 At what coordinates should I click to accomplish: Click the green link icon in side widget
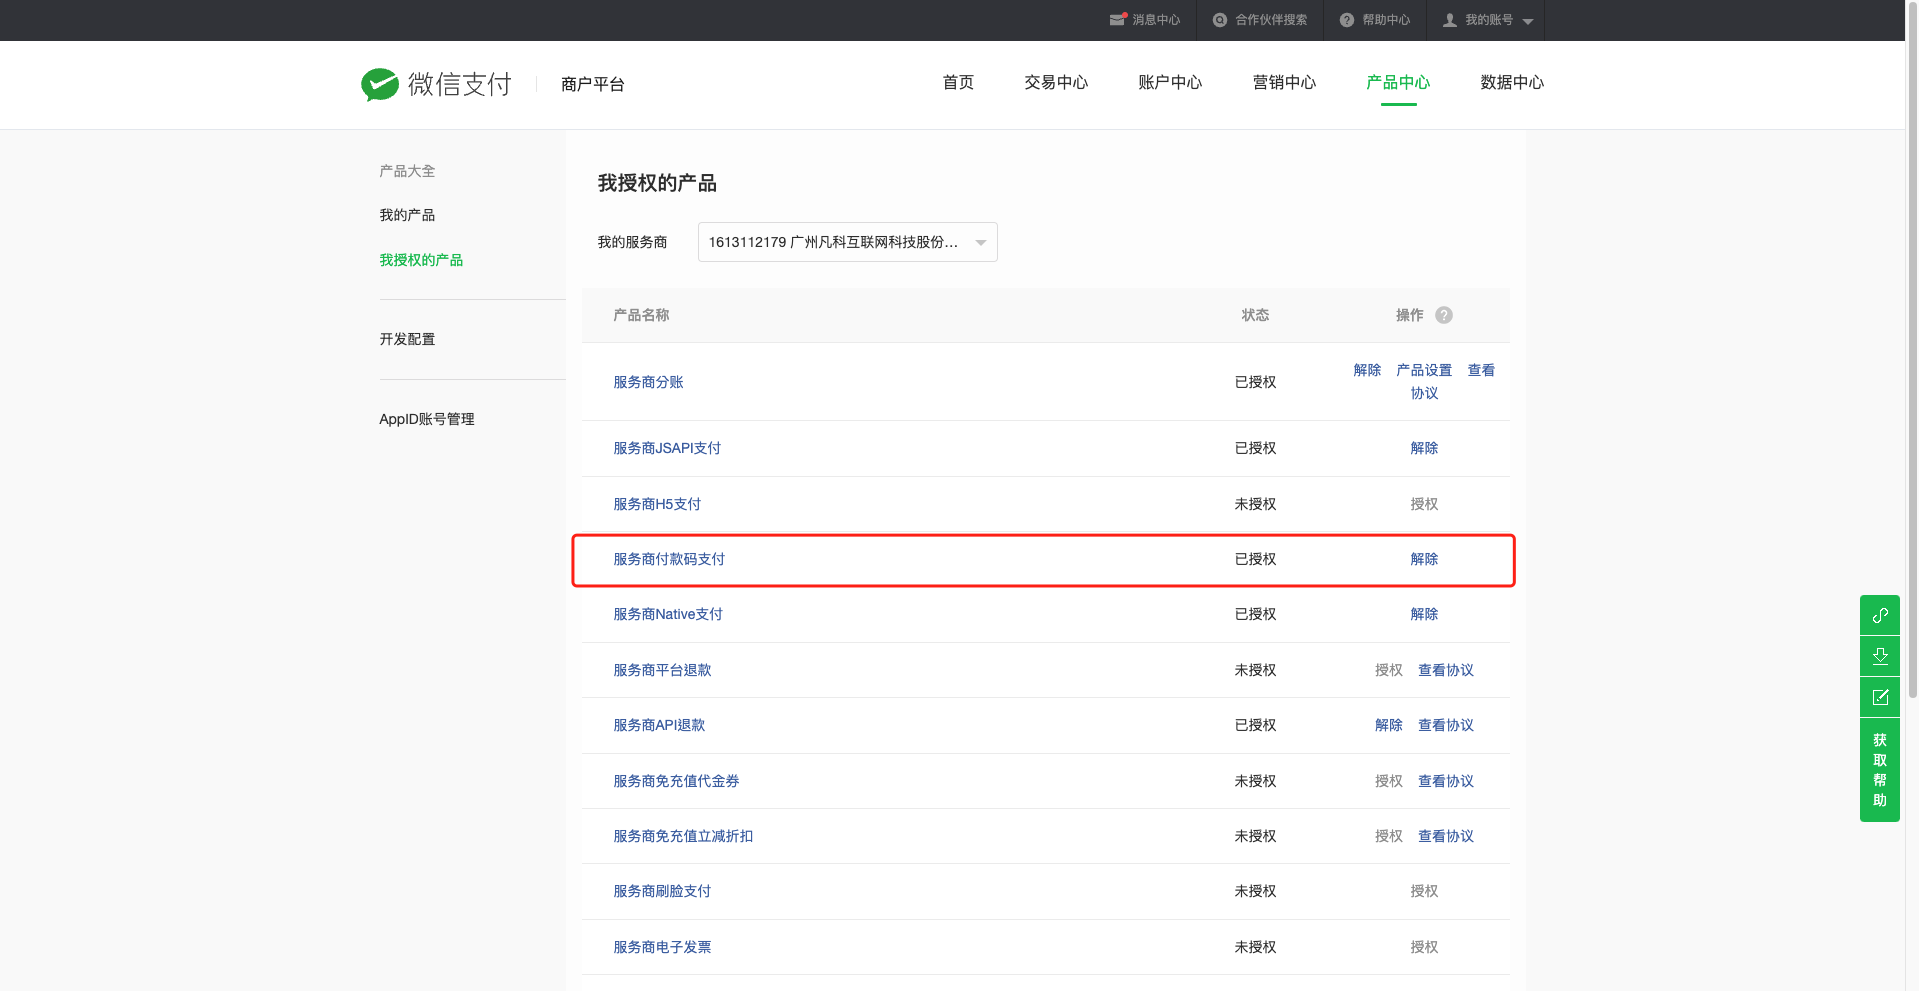click(1880, 615)
